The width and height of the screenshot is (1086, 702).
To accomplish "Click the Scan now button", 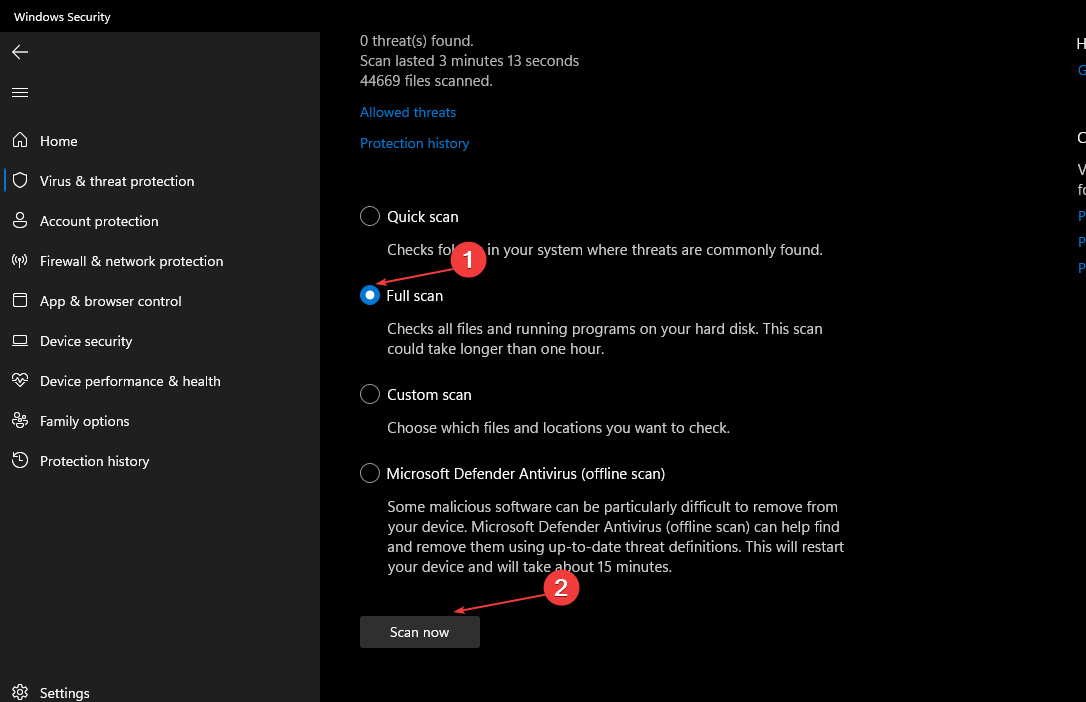I will (x=419, y=631).
